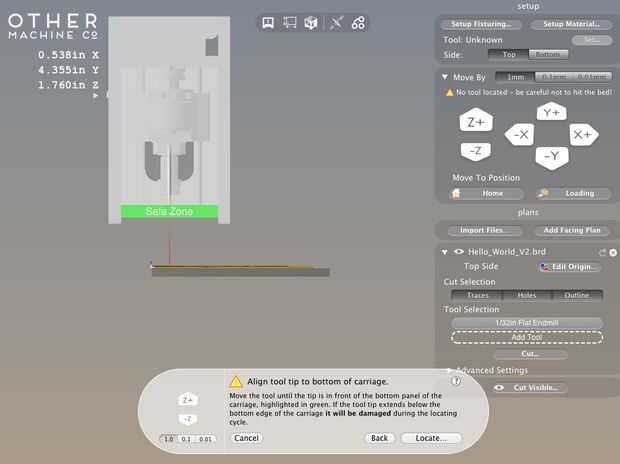Set Move By to 0.01mm
Screen dimensions: 620x464
tap(592, 77)
